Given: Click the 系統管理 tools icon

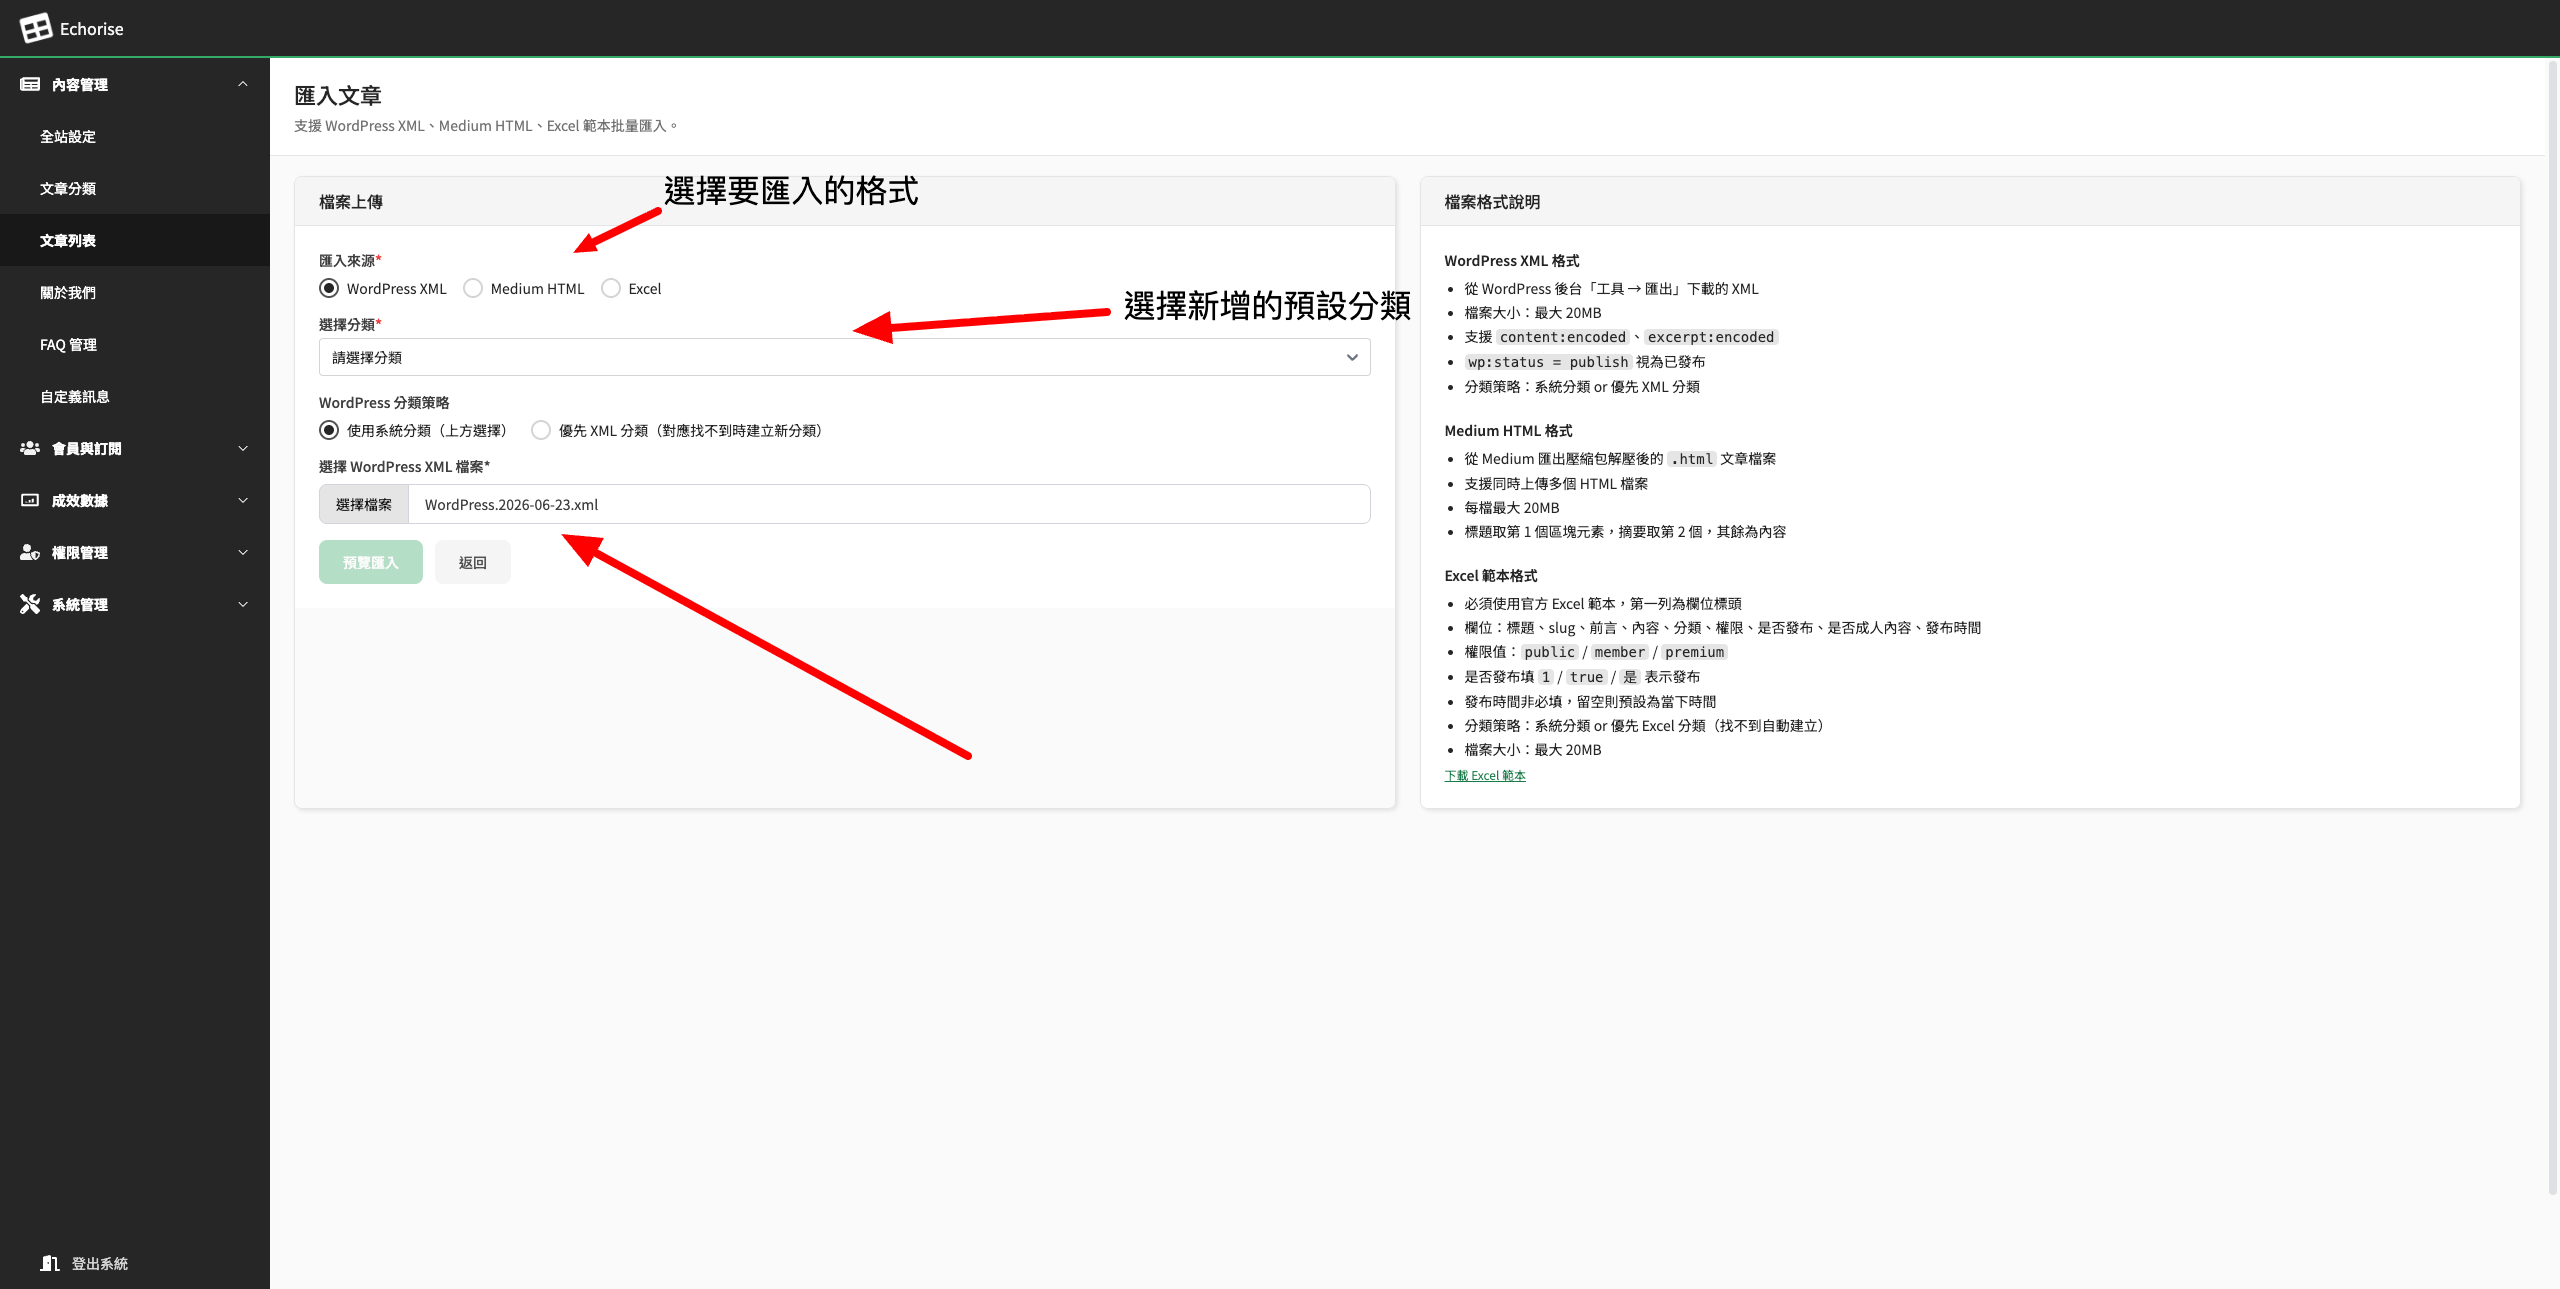Looking at the screenshot, I should pos(30,605).
